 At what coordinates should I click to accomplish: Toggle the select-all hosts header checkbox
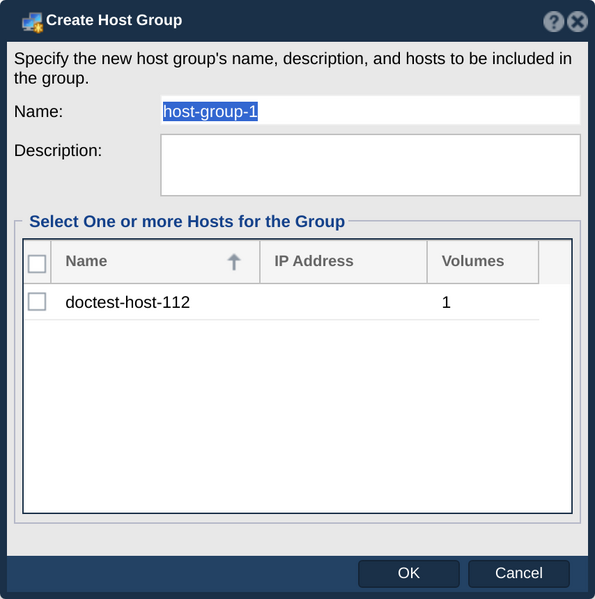point(37,264)
